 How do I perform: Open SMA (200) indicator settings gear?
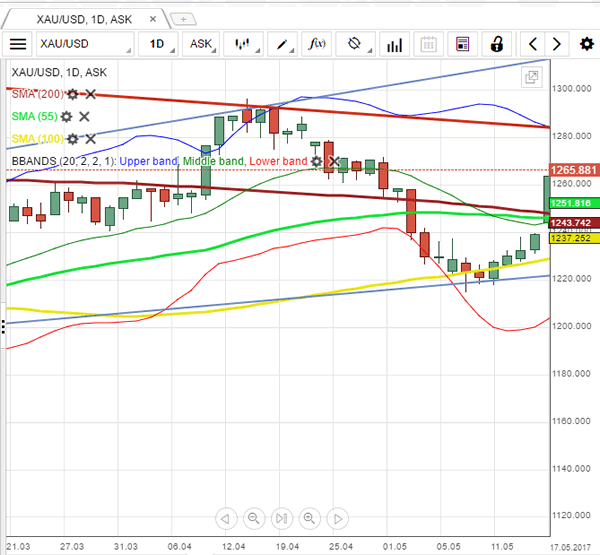[x=73, y=94]
